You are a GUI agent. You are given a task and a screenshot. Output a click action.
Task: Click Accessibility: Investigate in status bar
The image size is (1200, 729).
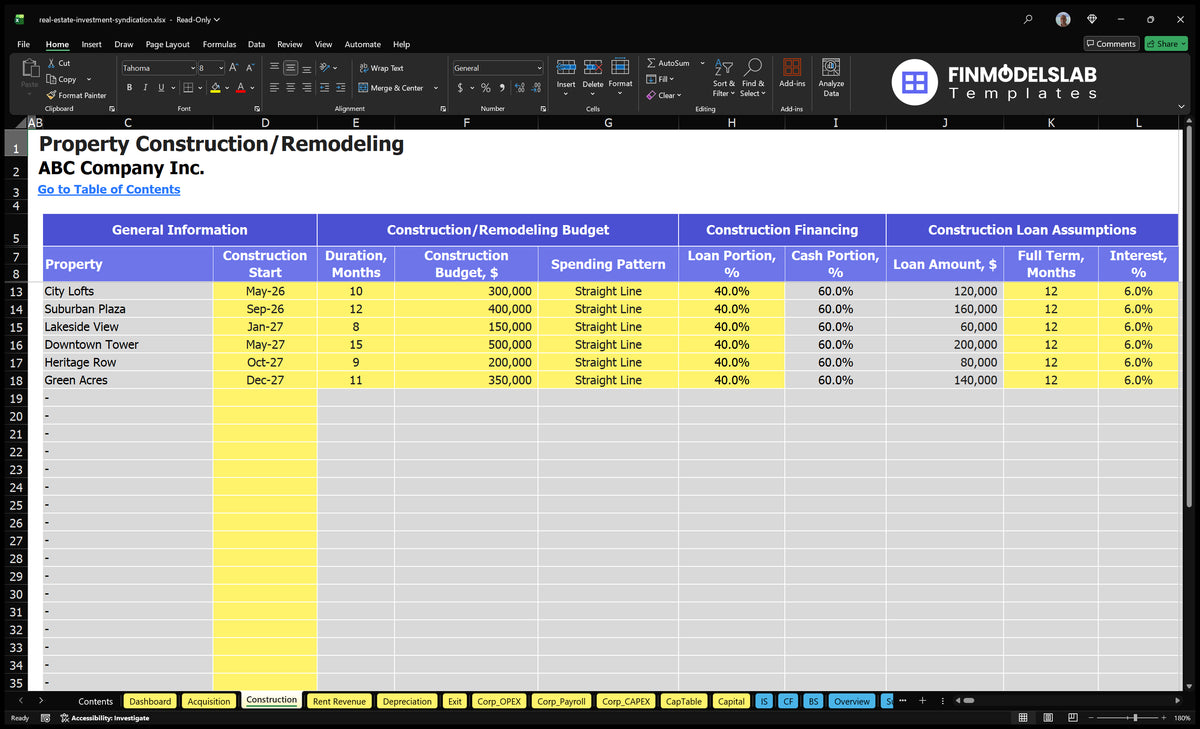(x=104, y=718)
